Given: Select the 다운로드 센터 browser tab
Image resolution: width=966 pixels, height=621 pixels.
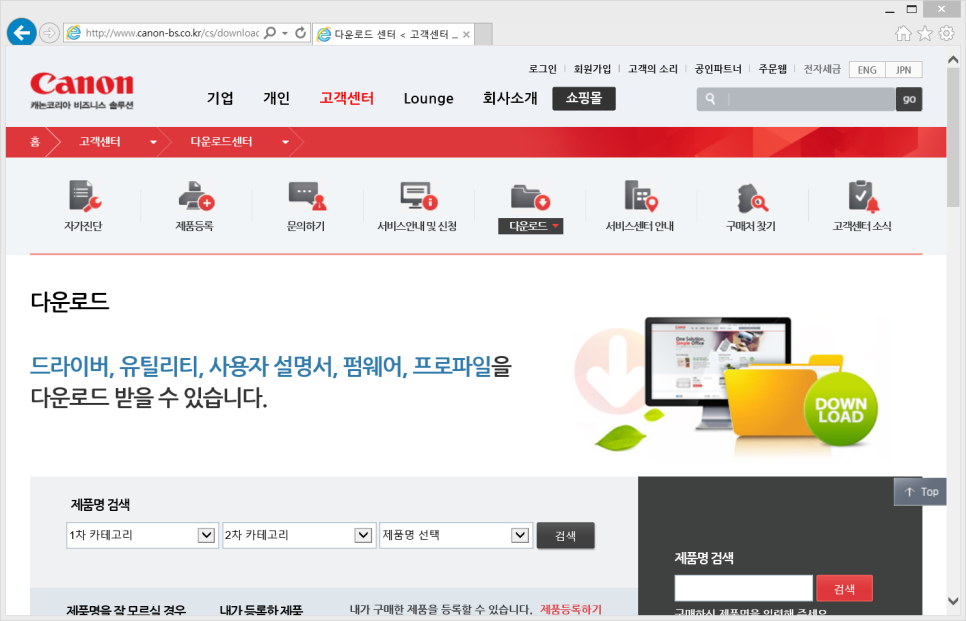Looking at the screenshot, I should coord(394,34).
